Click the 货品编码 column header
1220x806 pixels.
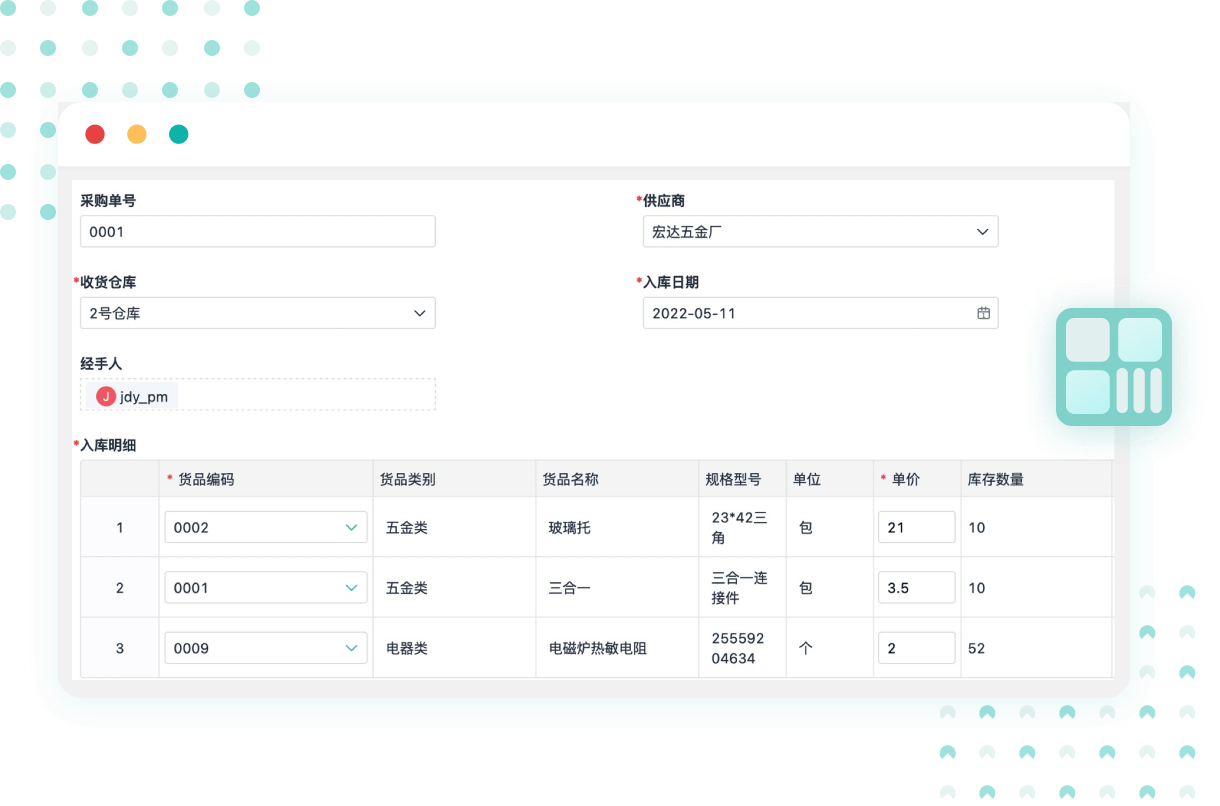pyautogui.click(x=266, y=479)
